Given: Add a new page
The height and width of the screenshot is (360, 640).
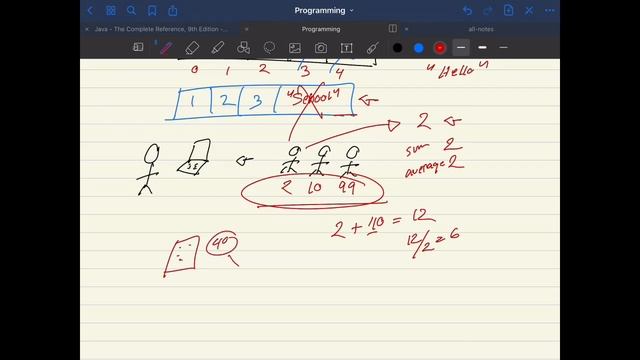Looking at the screenshot, I should click(x=509, y=11).
